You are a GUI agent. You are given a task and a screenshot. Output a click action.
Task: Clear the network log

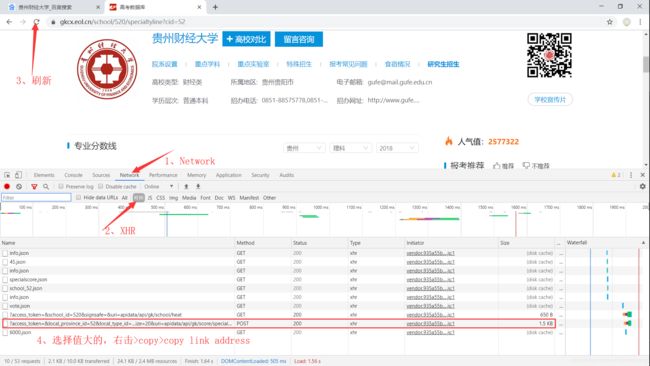(19, 187)
